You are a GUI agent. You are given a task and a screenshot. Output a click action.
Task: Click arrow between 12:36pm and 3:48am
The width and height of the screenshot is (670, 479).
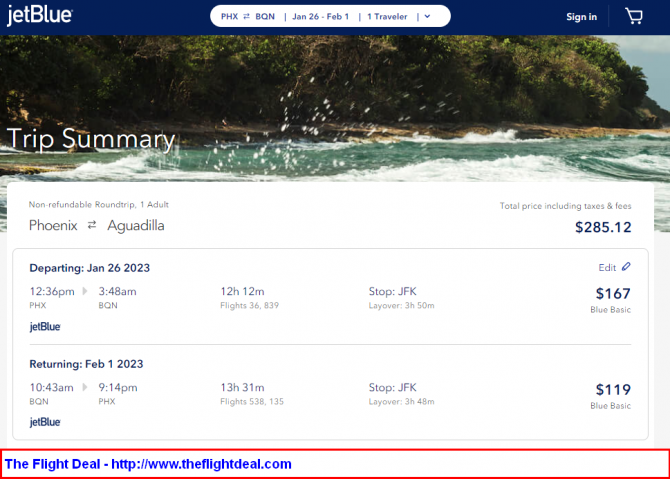[x=85, y=291]
